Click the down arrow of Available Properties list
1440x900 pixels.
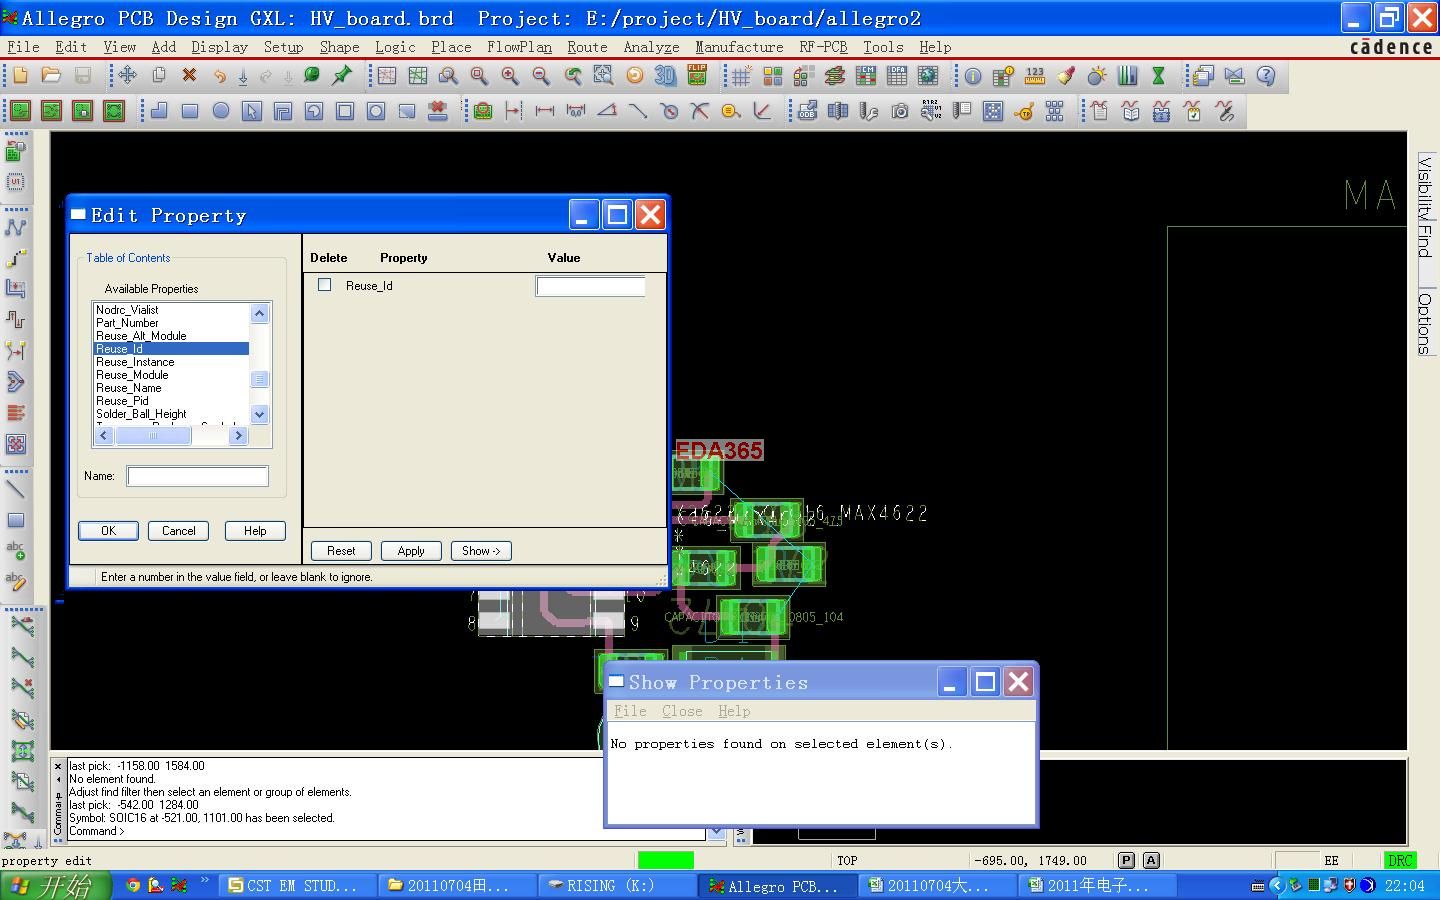[x=260, y=414]
